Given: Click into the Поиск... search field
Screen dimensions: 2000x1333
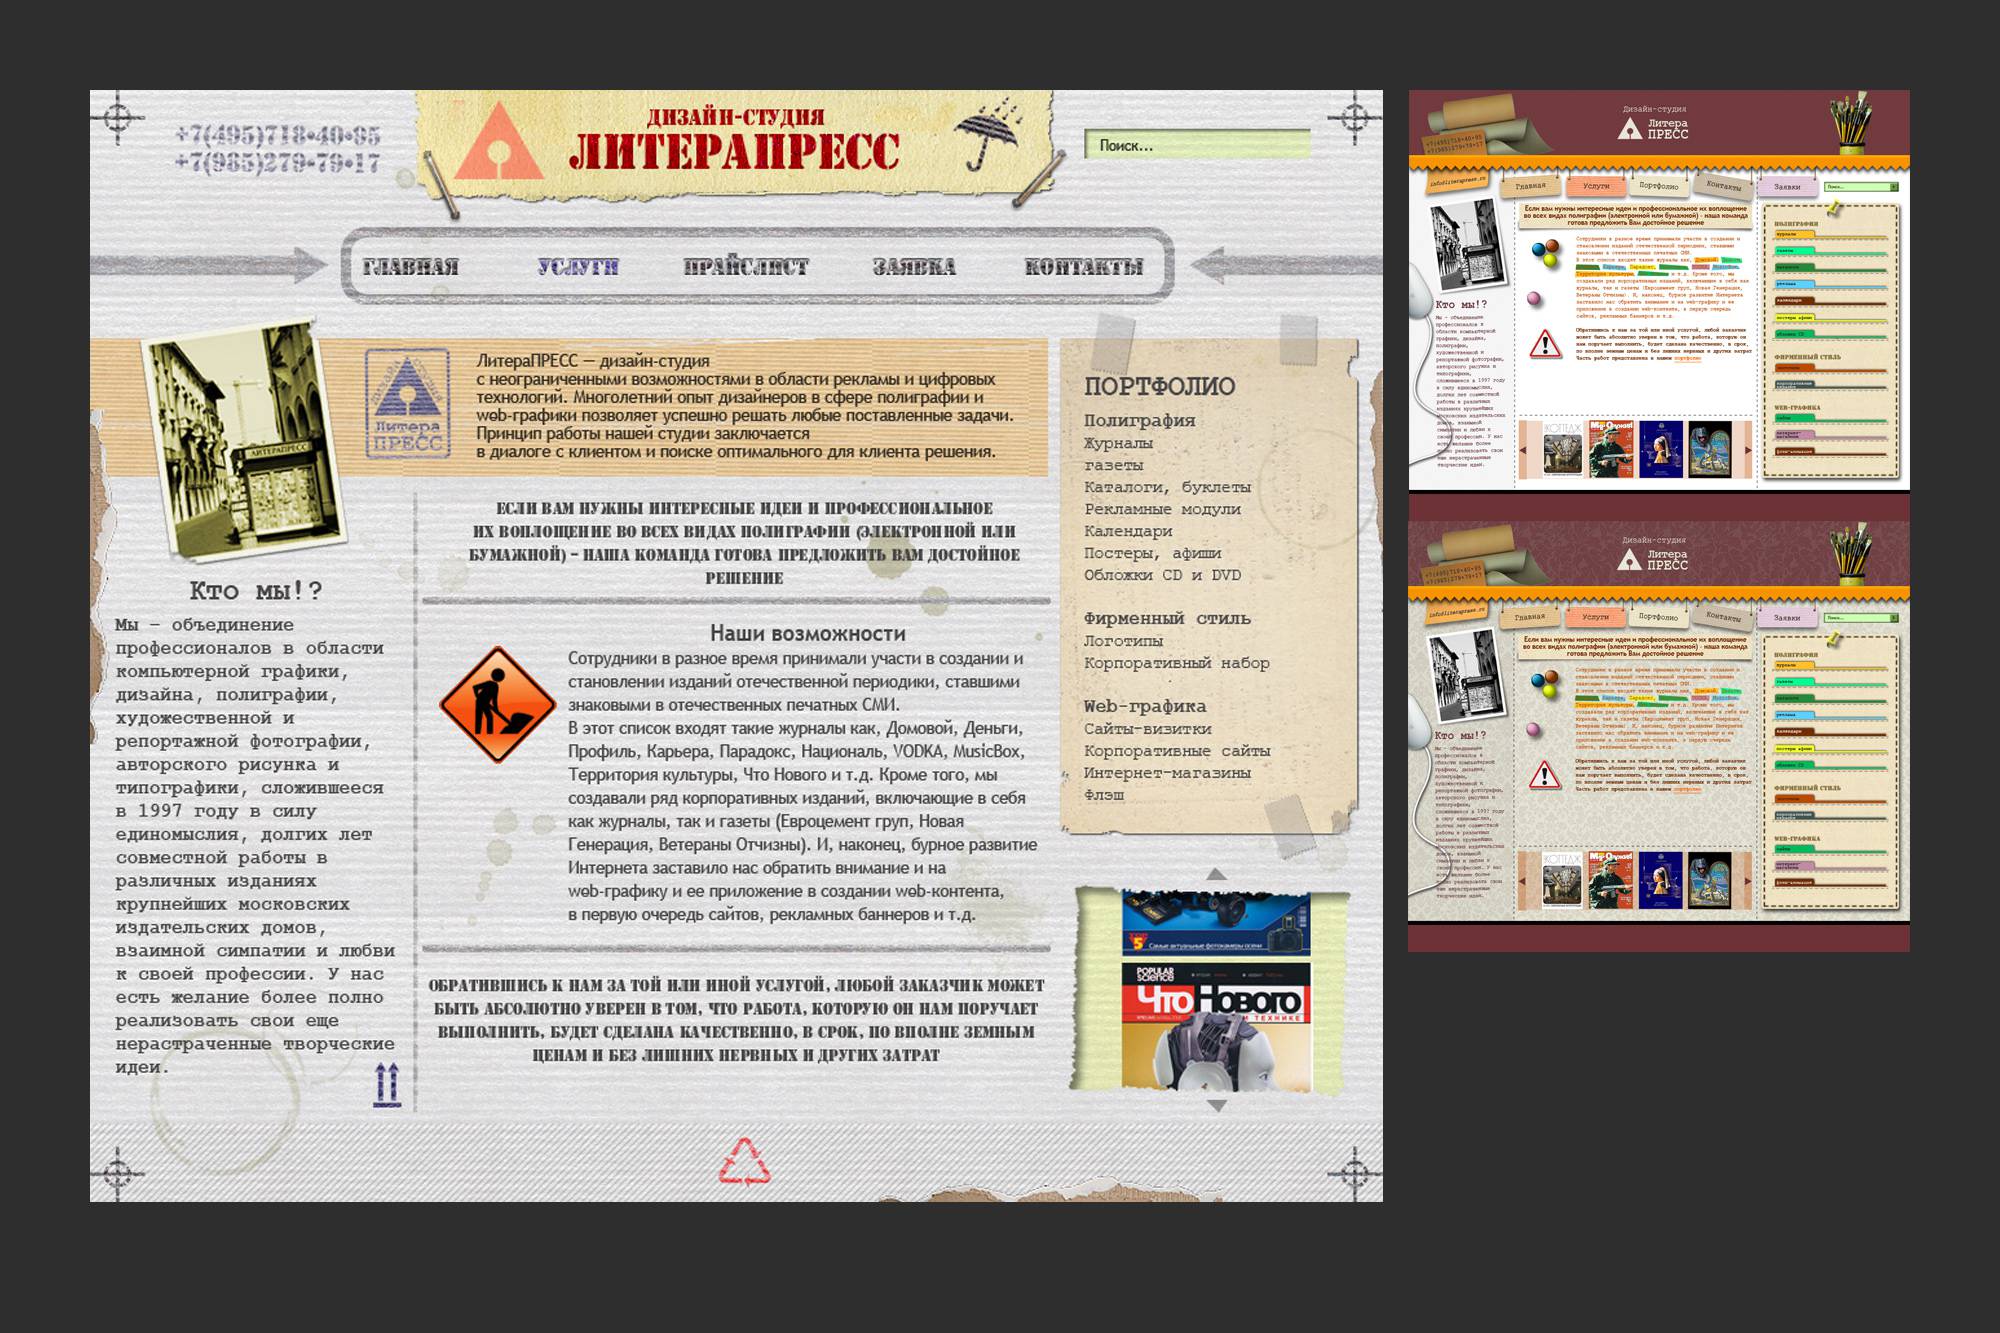Looking at the screenshot, I should pos(1196,146).
